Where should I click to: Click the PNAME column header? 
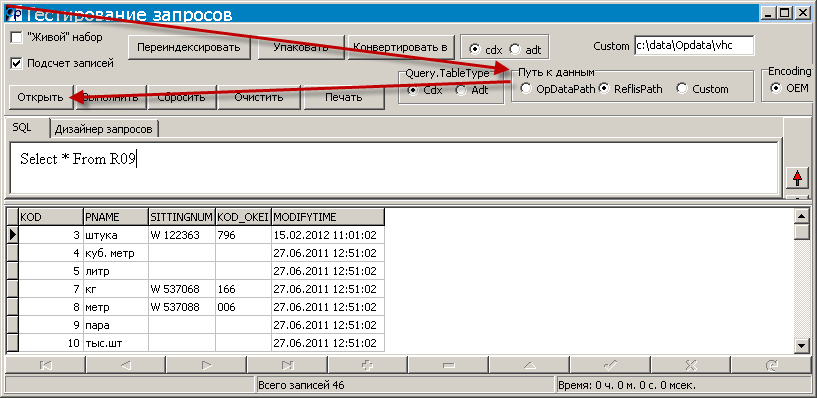coord(116,216)
